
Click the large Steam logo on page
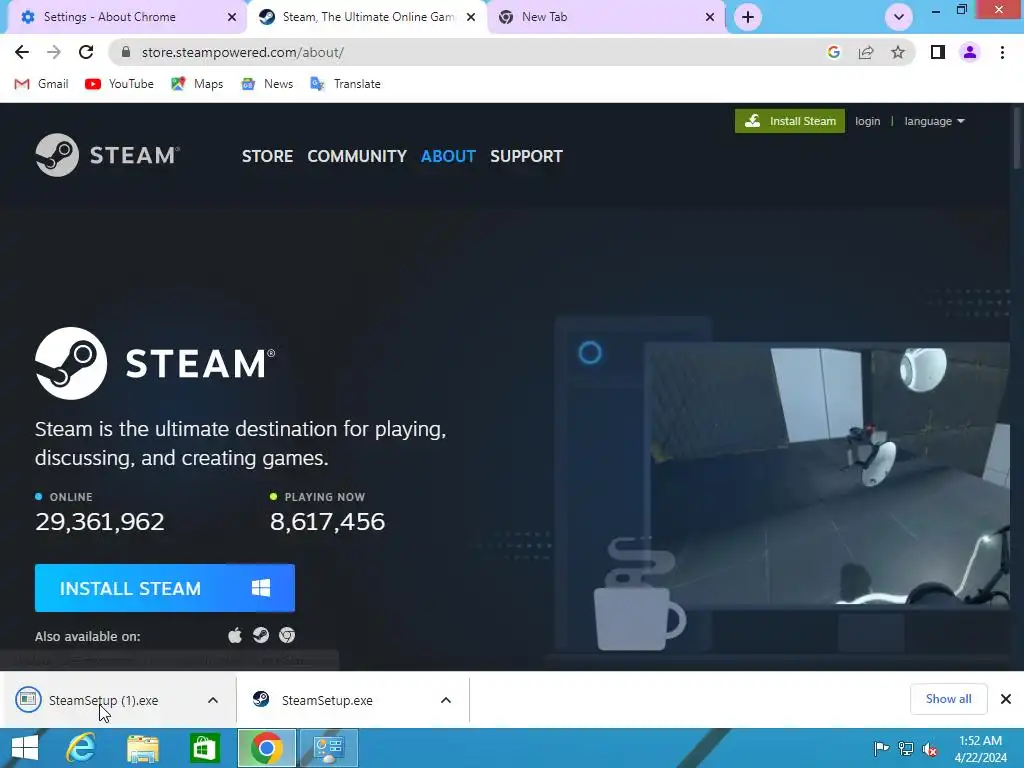click(155, 363)
